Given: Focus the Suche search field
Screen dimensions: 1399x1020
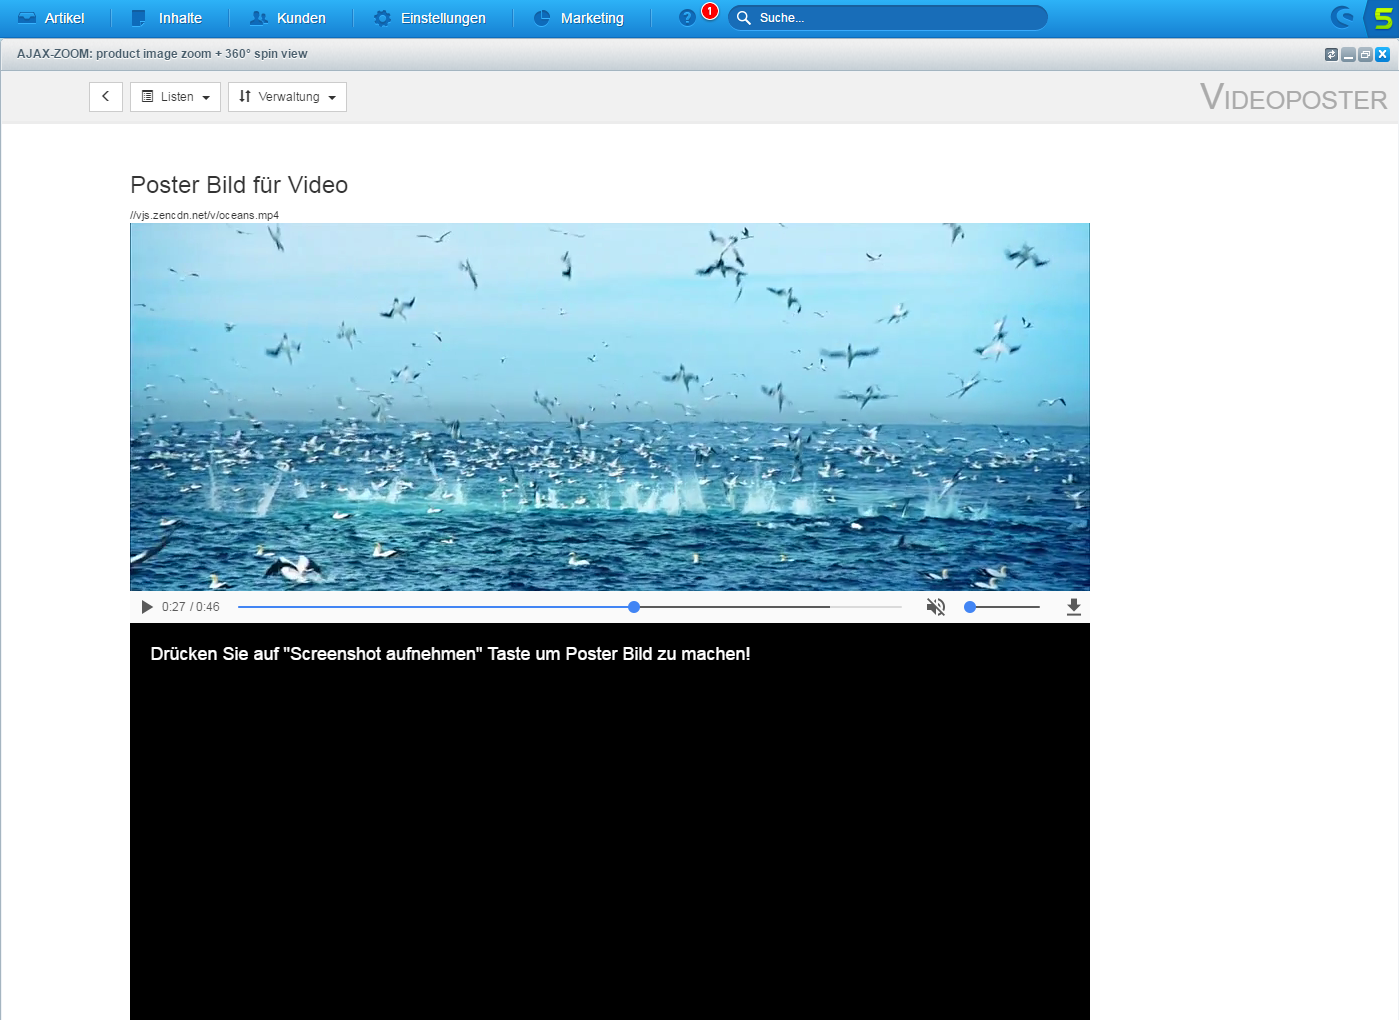Looking at the screenshot, I should click(888, 18).
